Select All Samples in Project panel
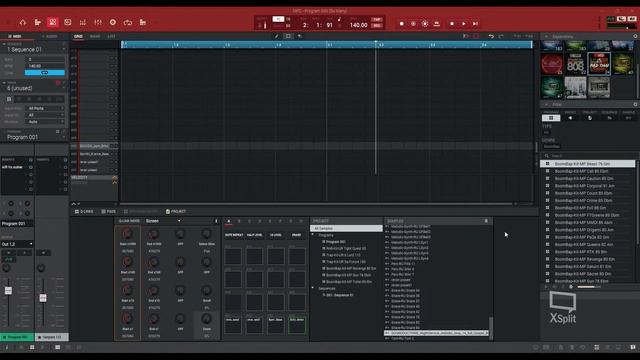The height and width of the screenshot is (360, 640). 346,229
